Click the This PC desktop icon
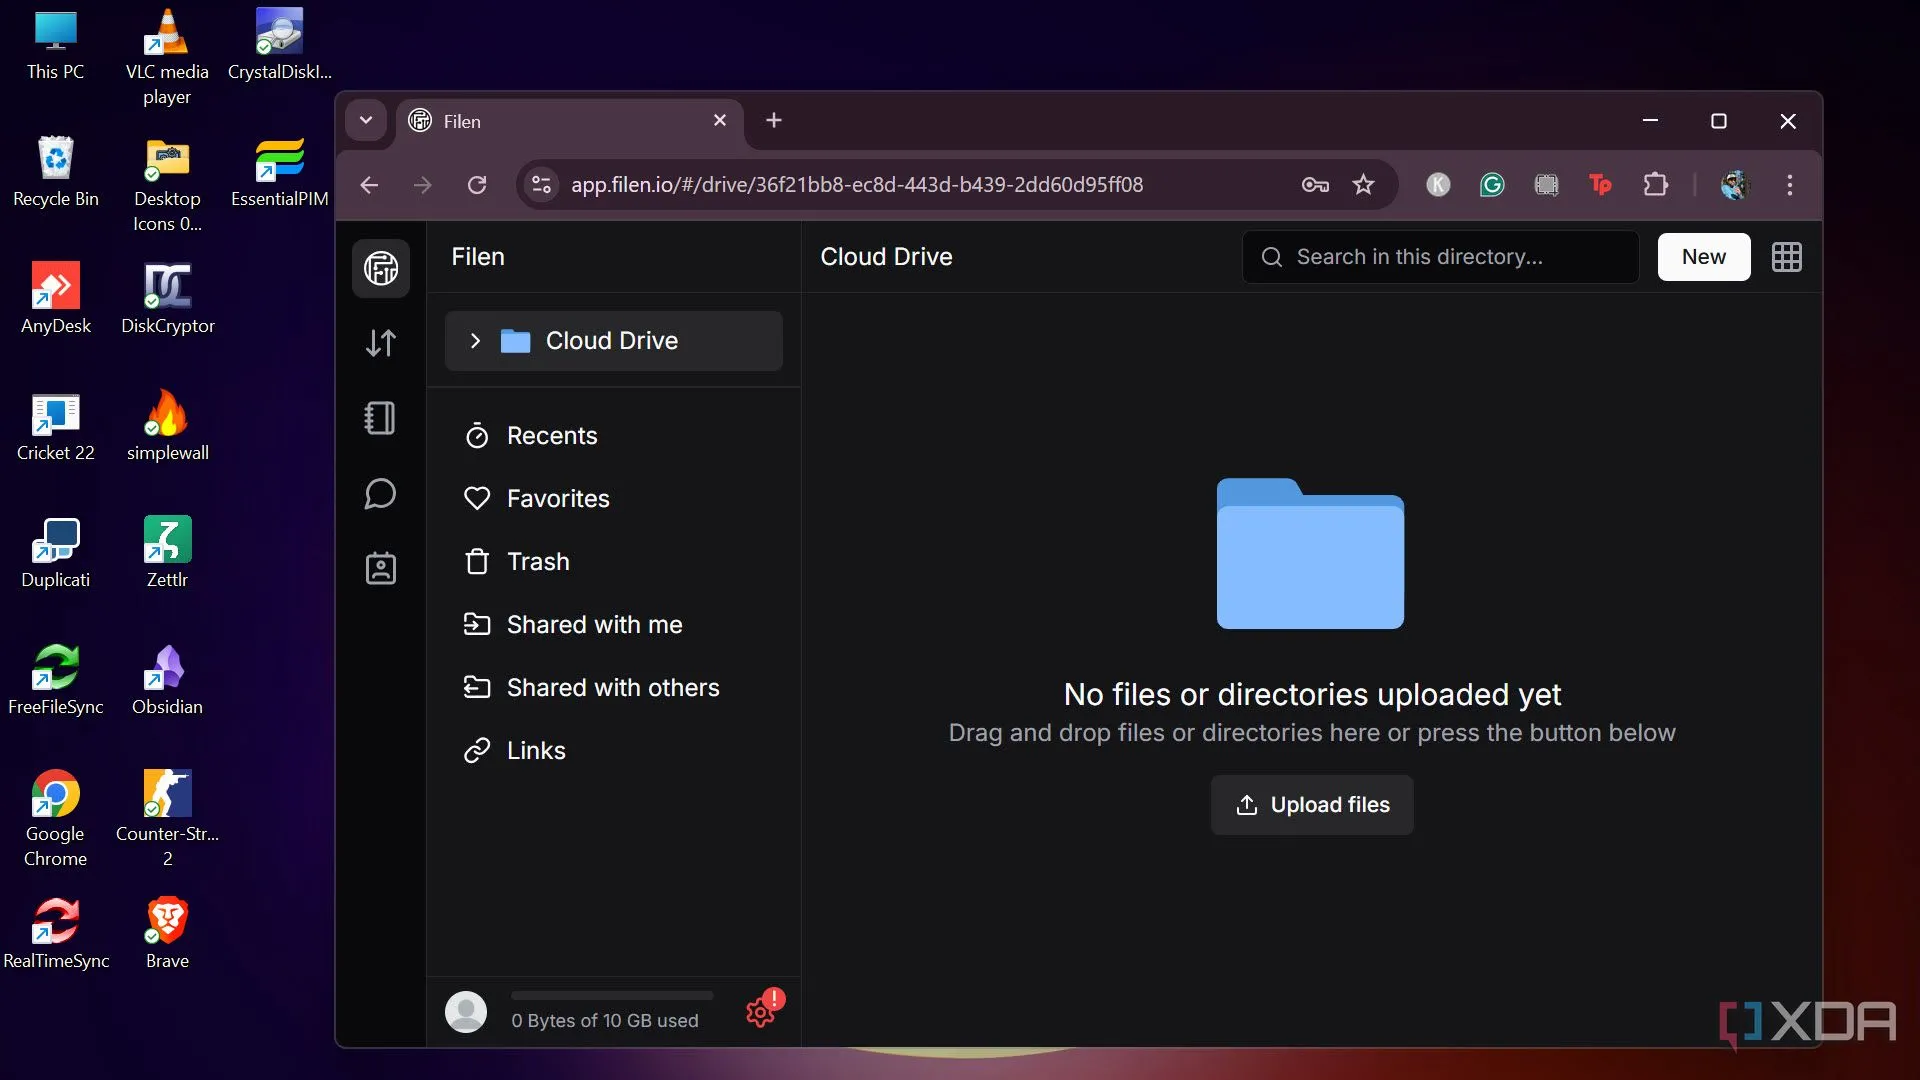This screenshot has width=1920, height=1080. pyautogui.click(x=56, y=46)
